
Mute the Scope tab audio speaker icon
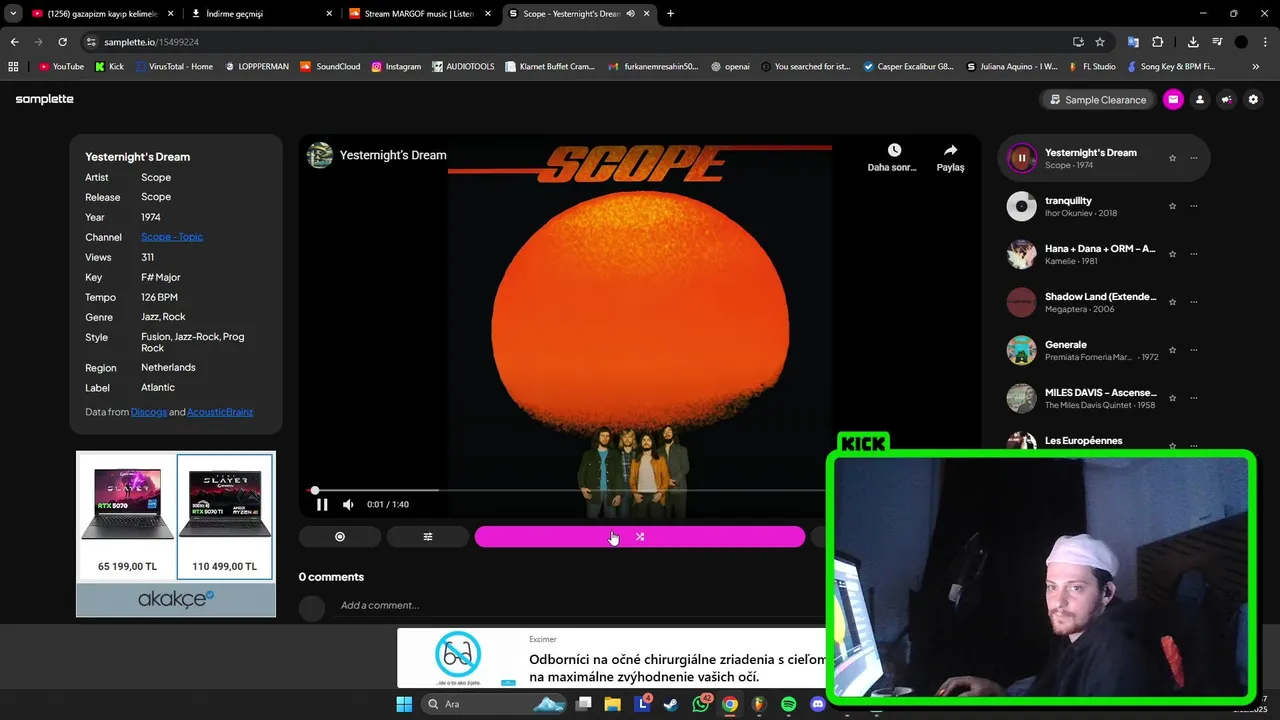(631, 14)
